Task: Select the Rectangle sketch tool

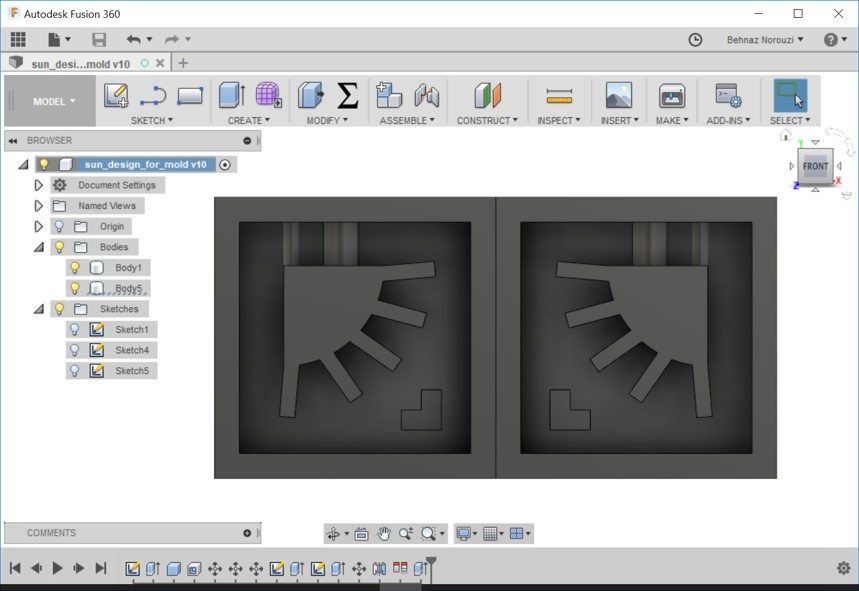Action: coord(190,96)
